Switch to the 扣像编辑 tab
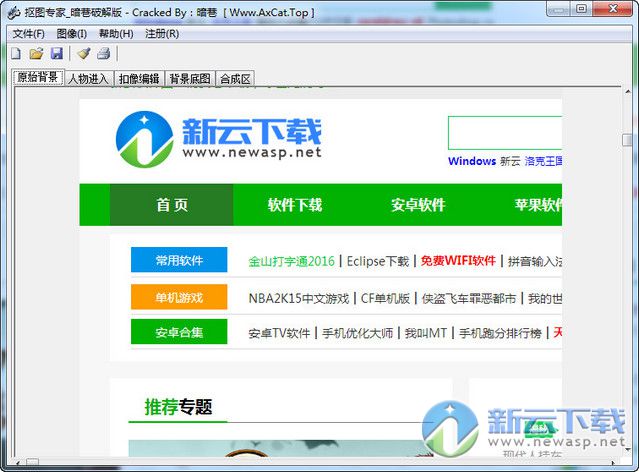The width and height of the screenshot is (639, 472). [x=139, y=79]
